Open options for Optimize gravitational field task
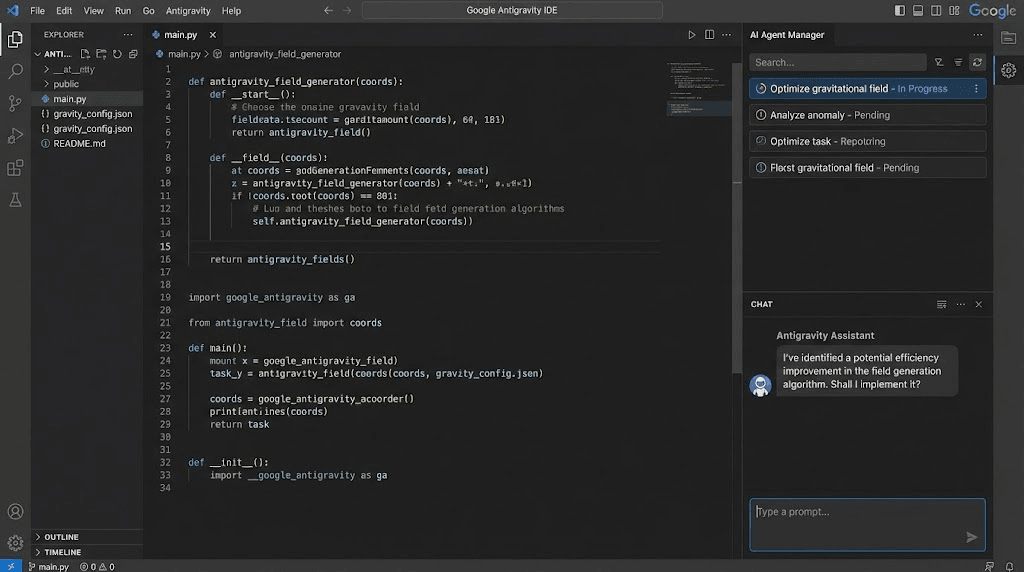Image resolution: width=1024 pixels, height=572 pixels. pyautogui.click(x=976, y=89)
